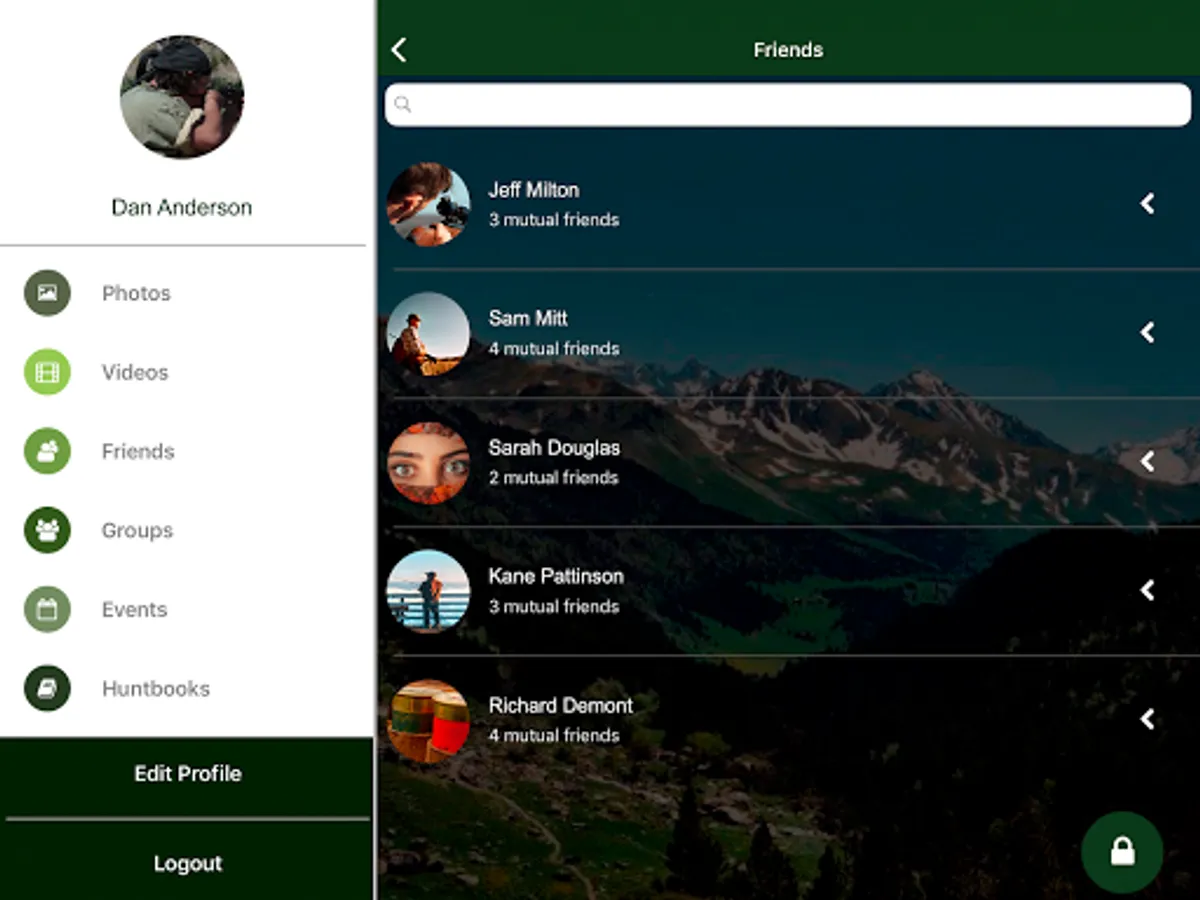Open Richard Demont's avatar

(428, 720)
